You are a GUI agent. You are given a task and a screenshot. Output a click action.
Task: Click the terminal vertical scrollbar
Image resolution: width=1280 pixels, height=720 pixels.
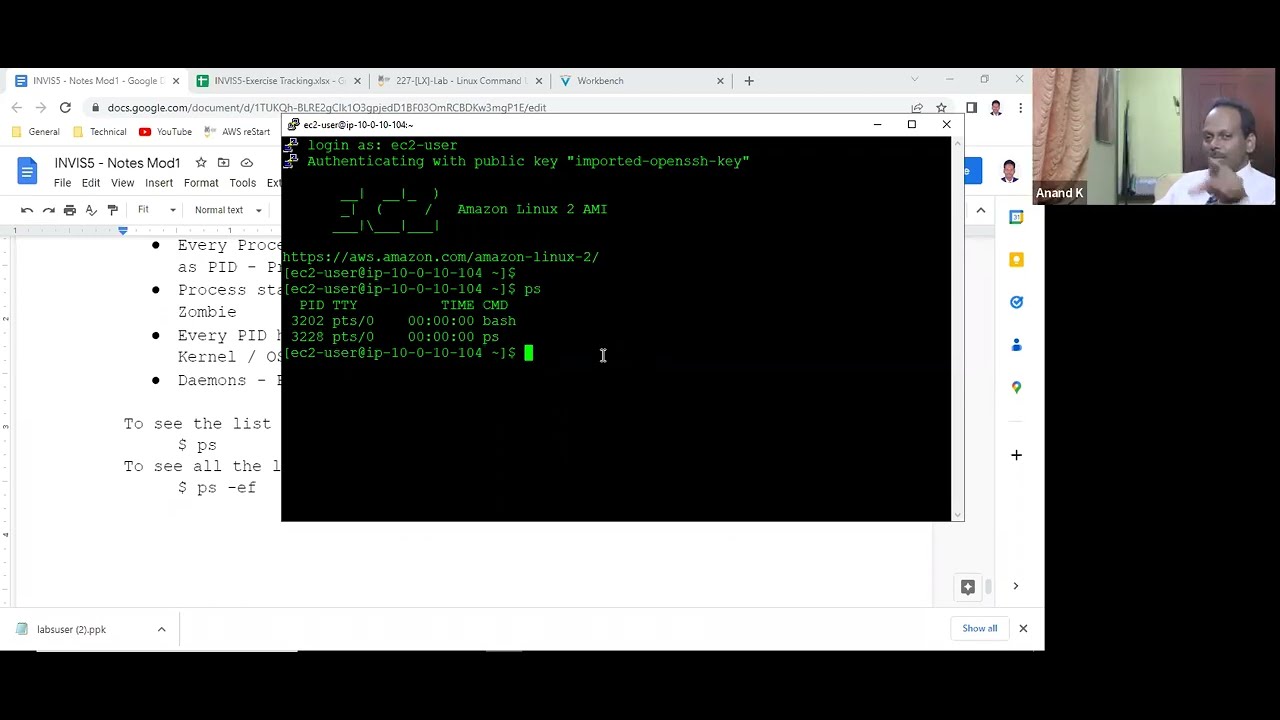point(957,328)
